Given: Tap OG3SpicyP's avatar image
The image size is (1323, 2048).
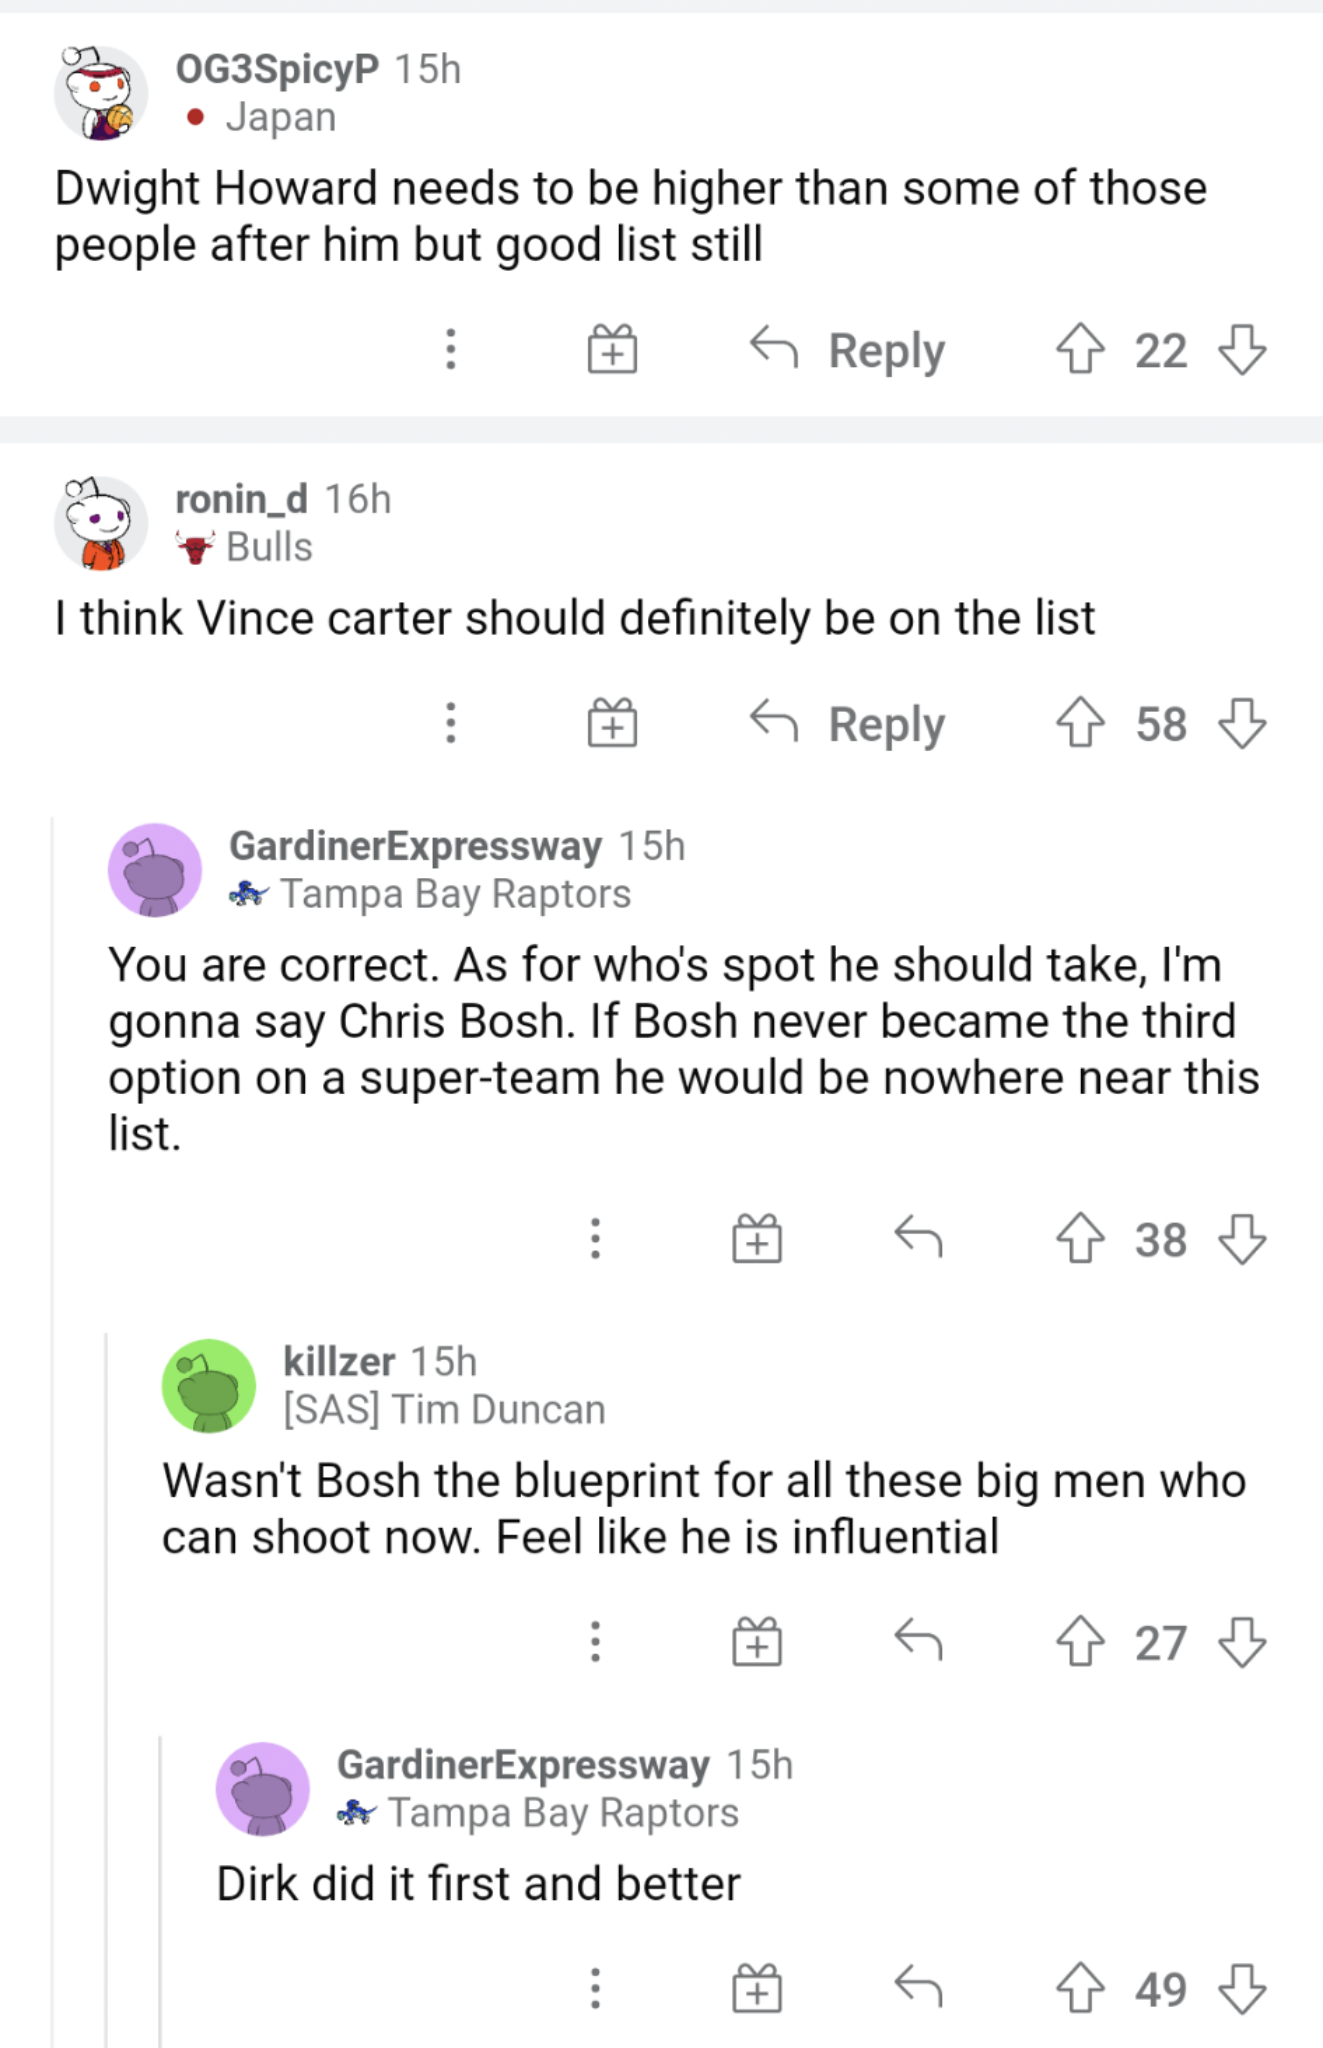Looking at the screenshot, I should click(x=100, y=93).
